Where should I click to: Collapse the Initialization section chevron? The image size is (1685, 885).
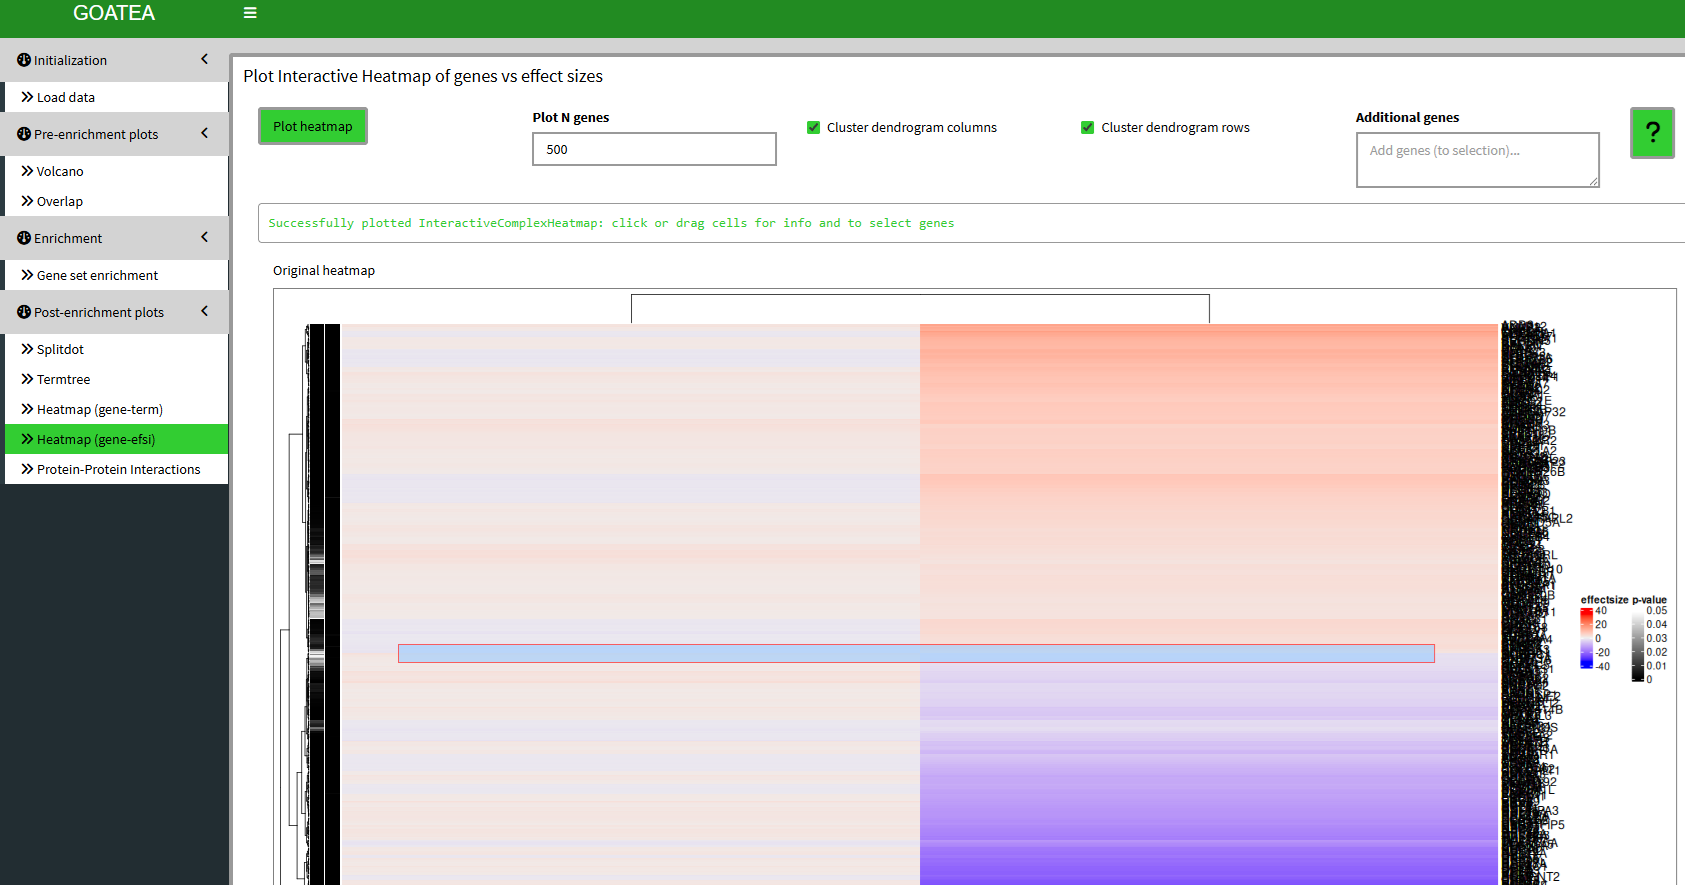(204, 59)
